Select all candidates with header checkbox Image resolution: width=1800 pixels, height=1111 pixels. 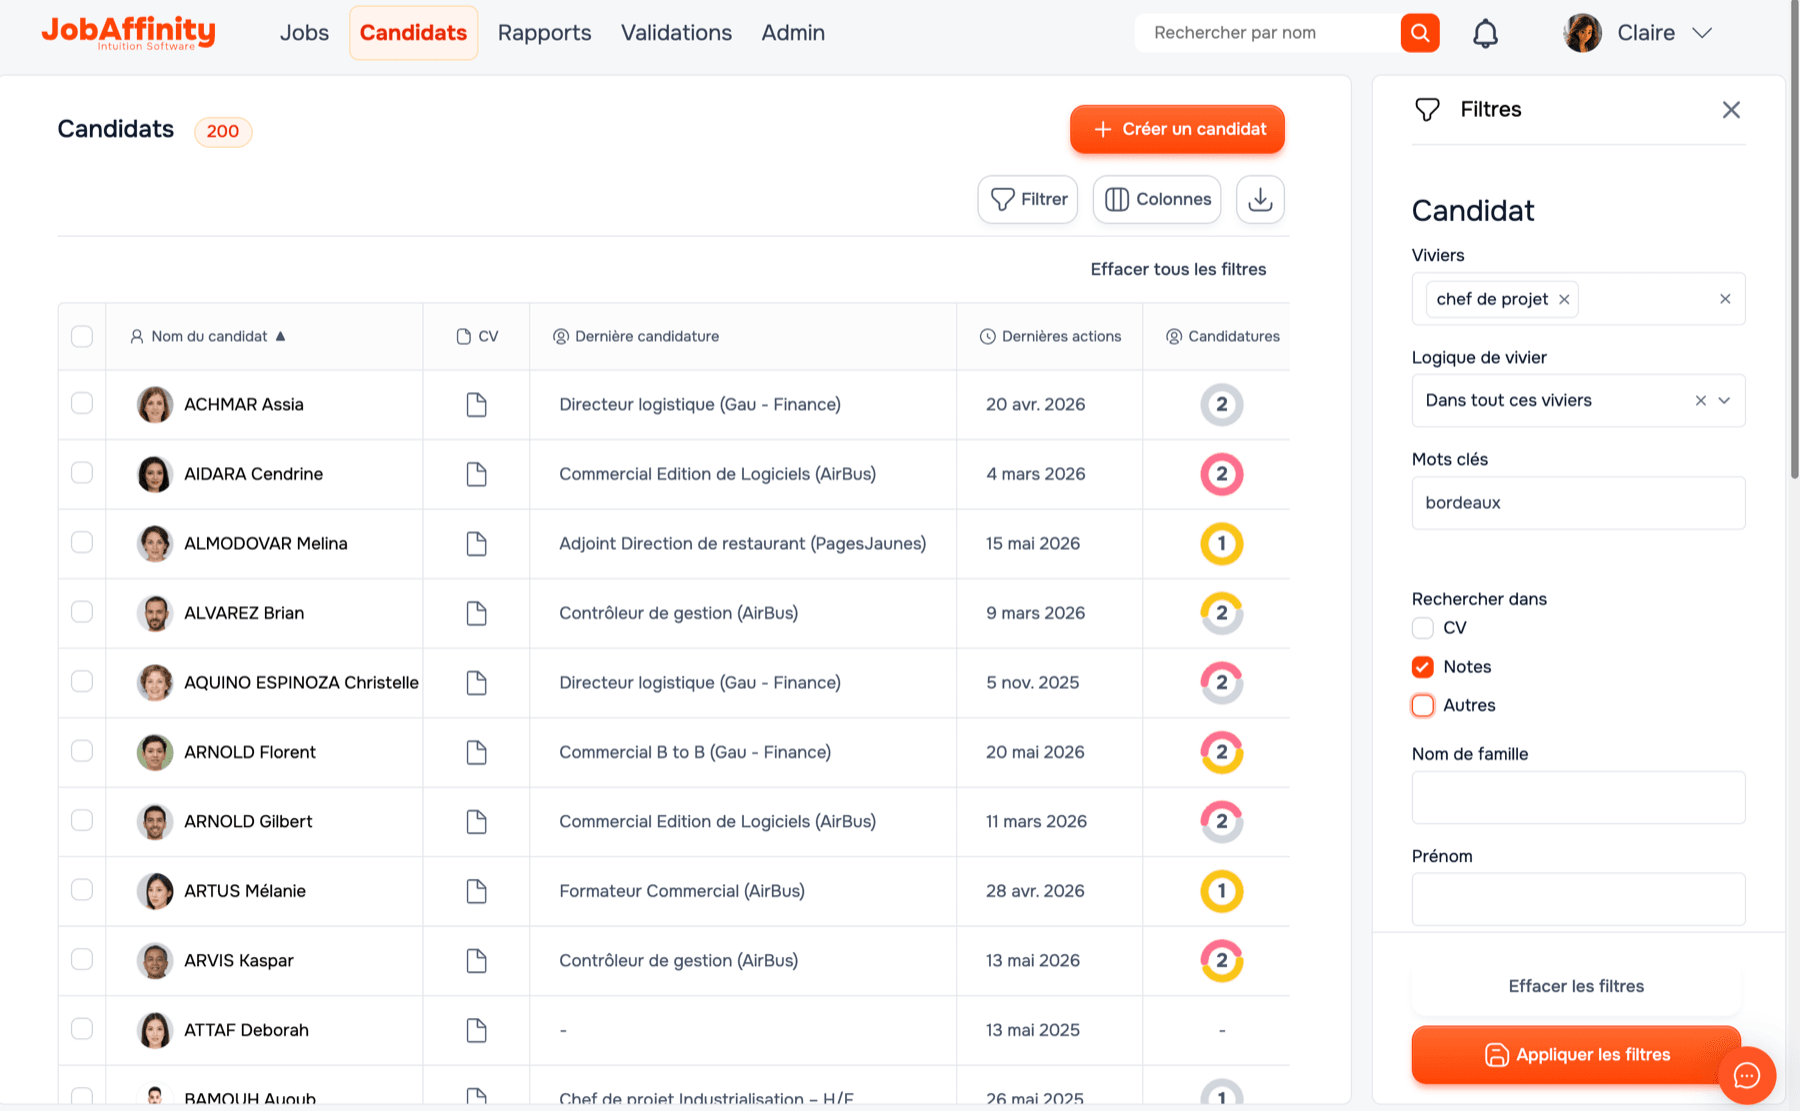[82, 336]
